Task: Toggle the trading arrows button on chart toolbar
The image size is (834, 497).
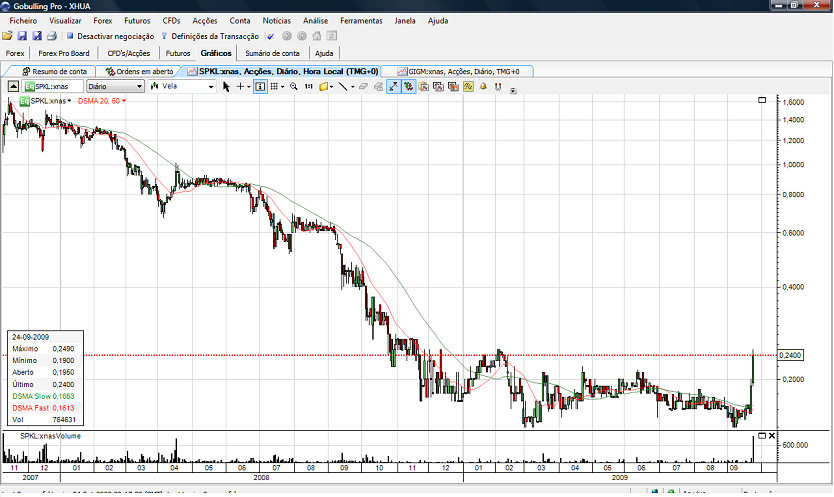Action: click(408, 87)
